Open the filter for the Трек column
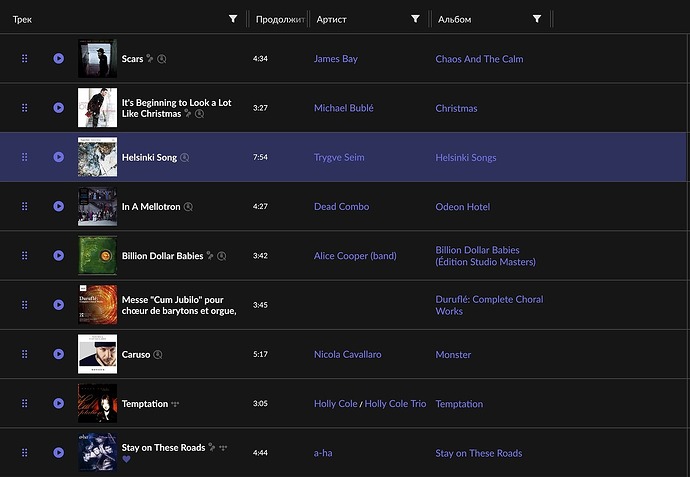The width and height of the screenshot is (690, 477). click(233, 19)
